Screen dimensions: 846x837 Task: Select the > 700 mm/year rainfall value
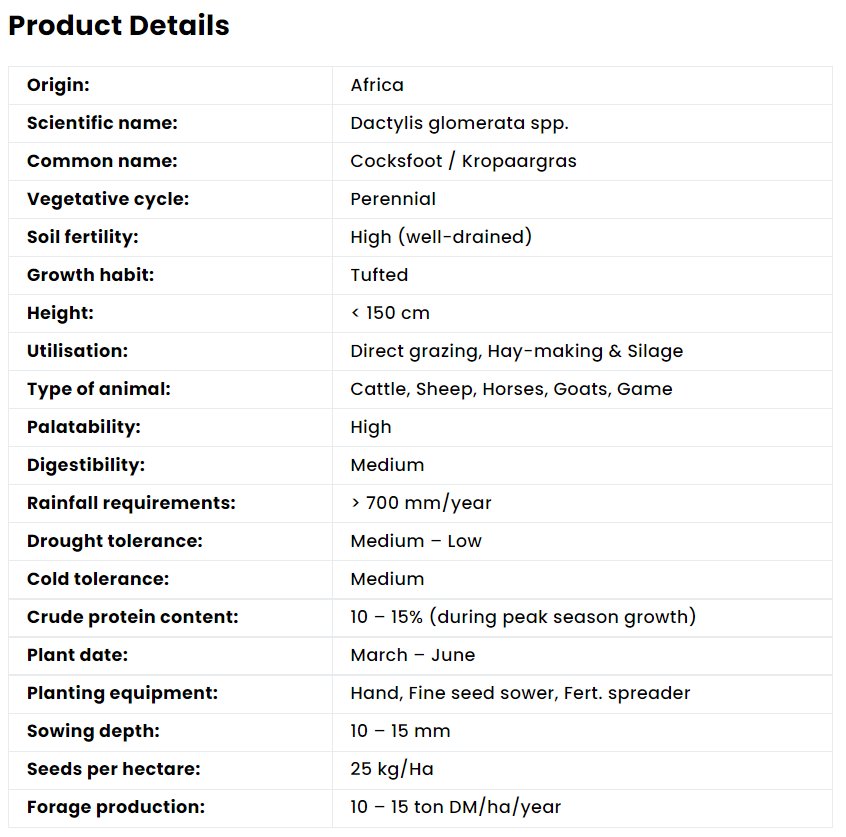click(x=421, y=503)
